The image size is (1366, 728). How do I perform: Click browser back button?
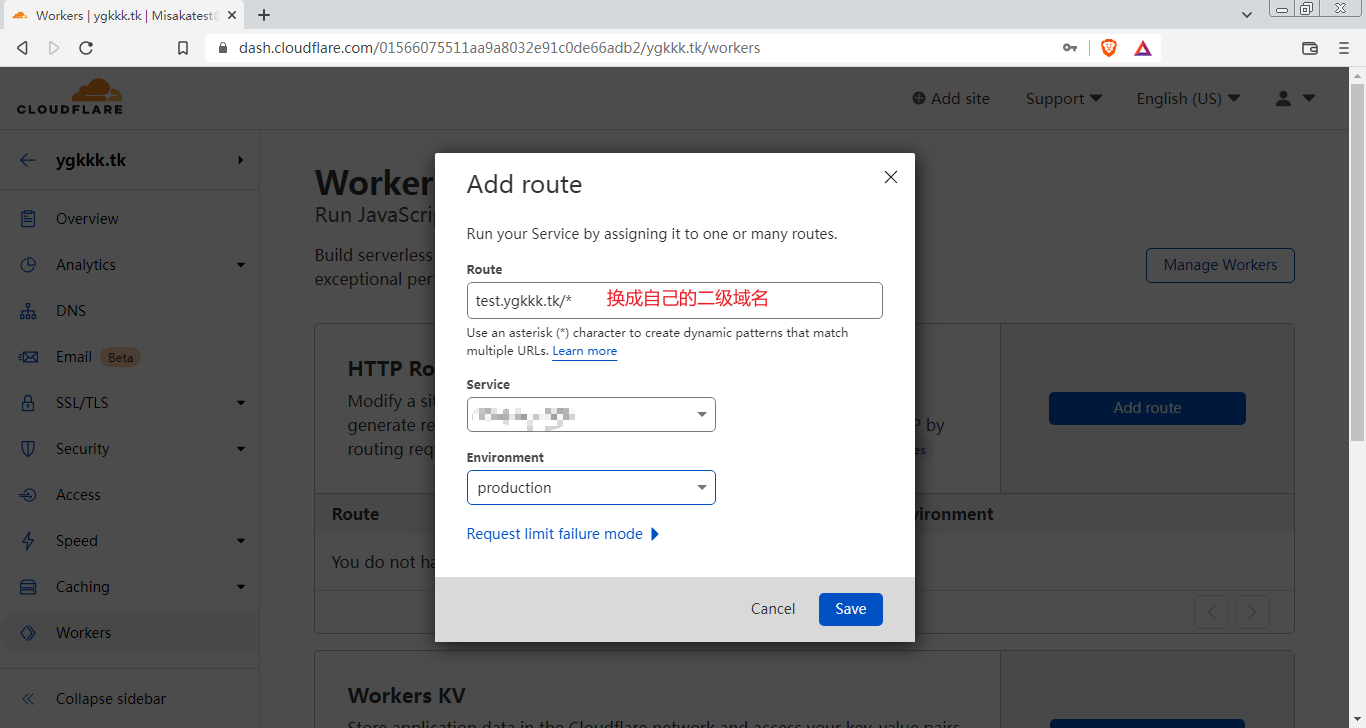(22, 48)
